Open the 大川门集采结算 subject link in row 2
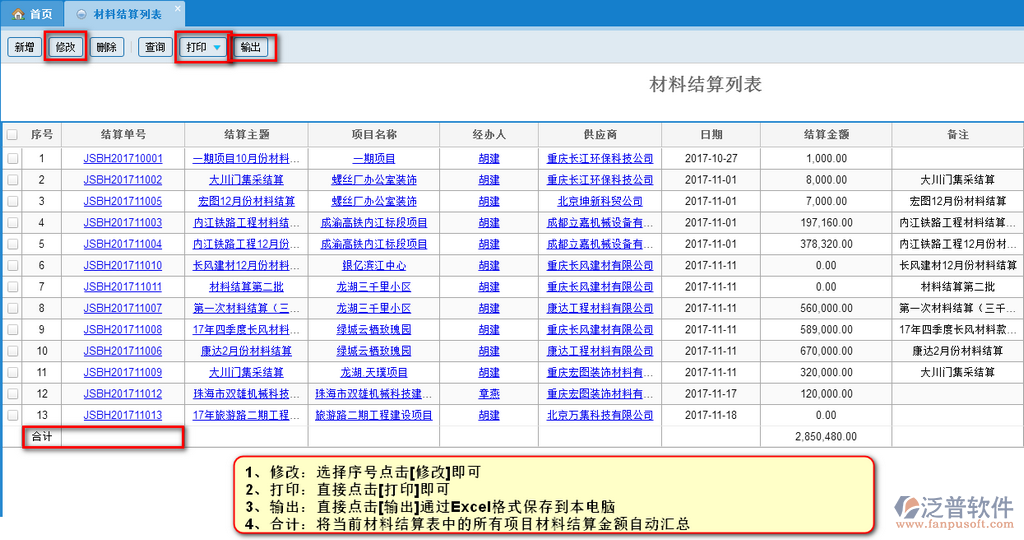 246,180
